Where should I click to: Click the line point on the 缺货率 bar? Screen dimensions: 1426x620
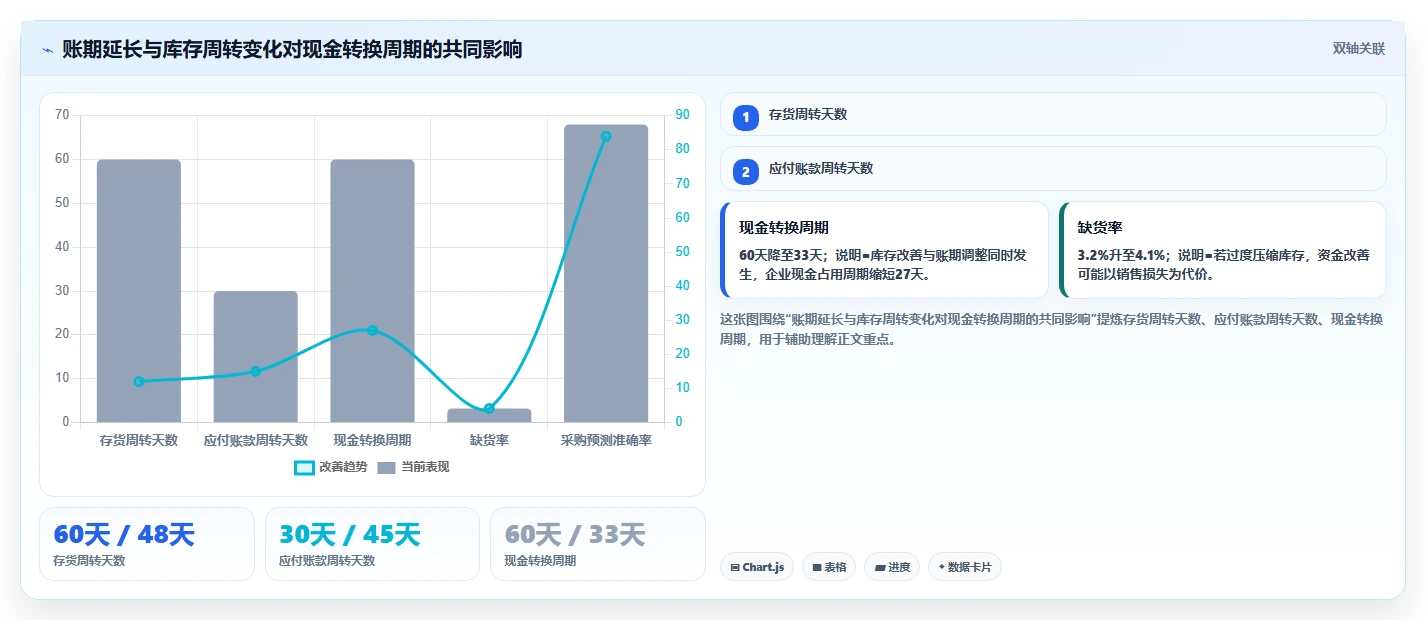click(x=489, y=408)
